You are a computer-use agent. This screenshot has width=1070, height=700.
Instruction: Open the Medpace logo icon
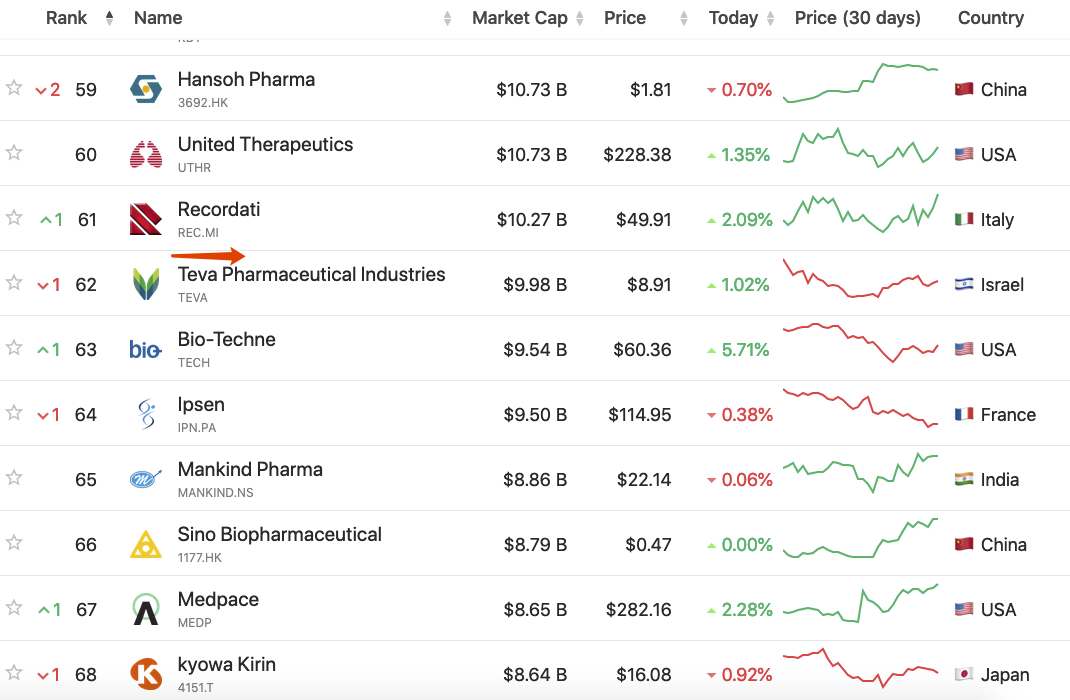click(146, 609)
